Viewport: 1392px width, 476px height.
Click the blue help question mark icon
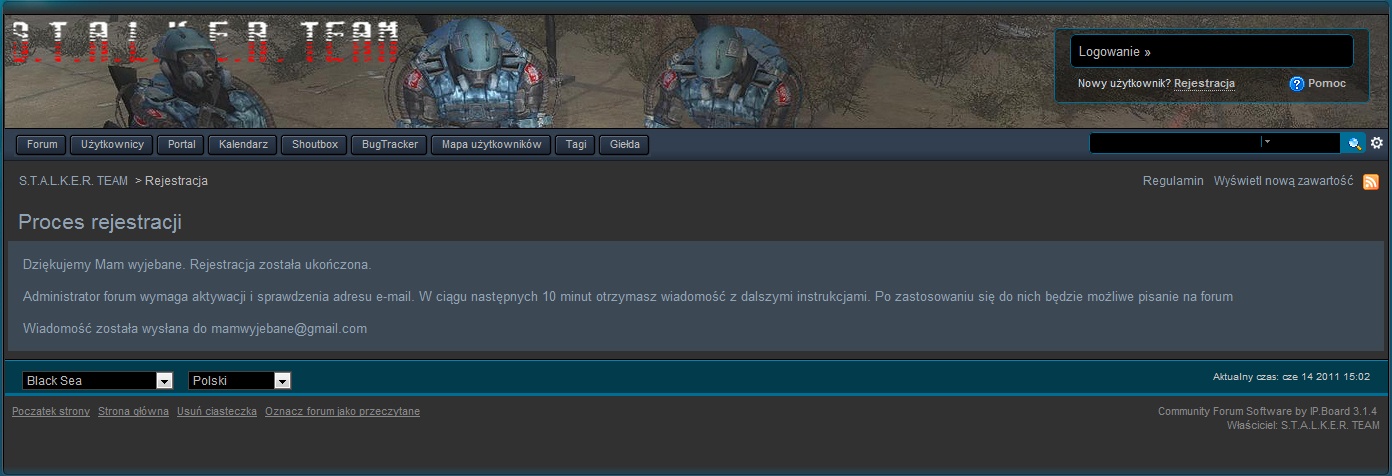(1297, 84)
